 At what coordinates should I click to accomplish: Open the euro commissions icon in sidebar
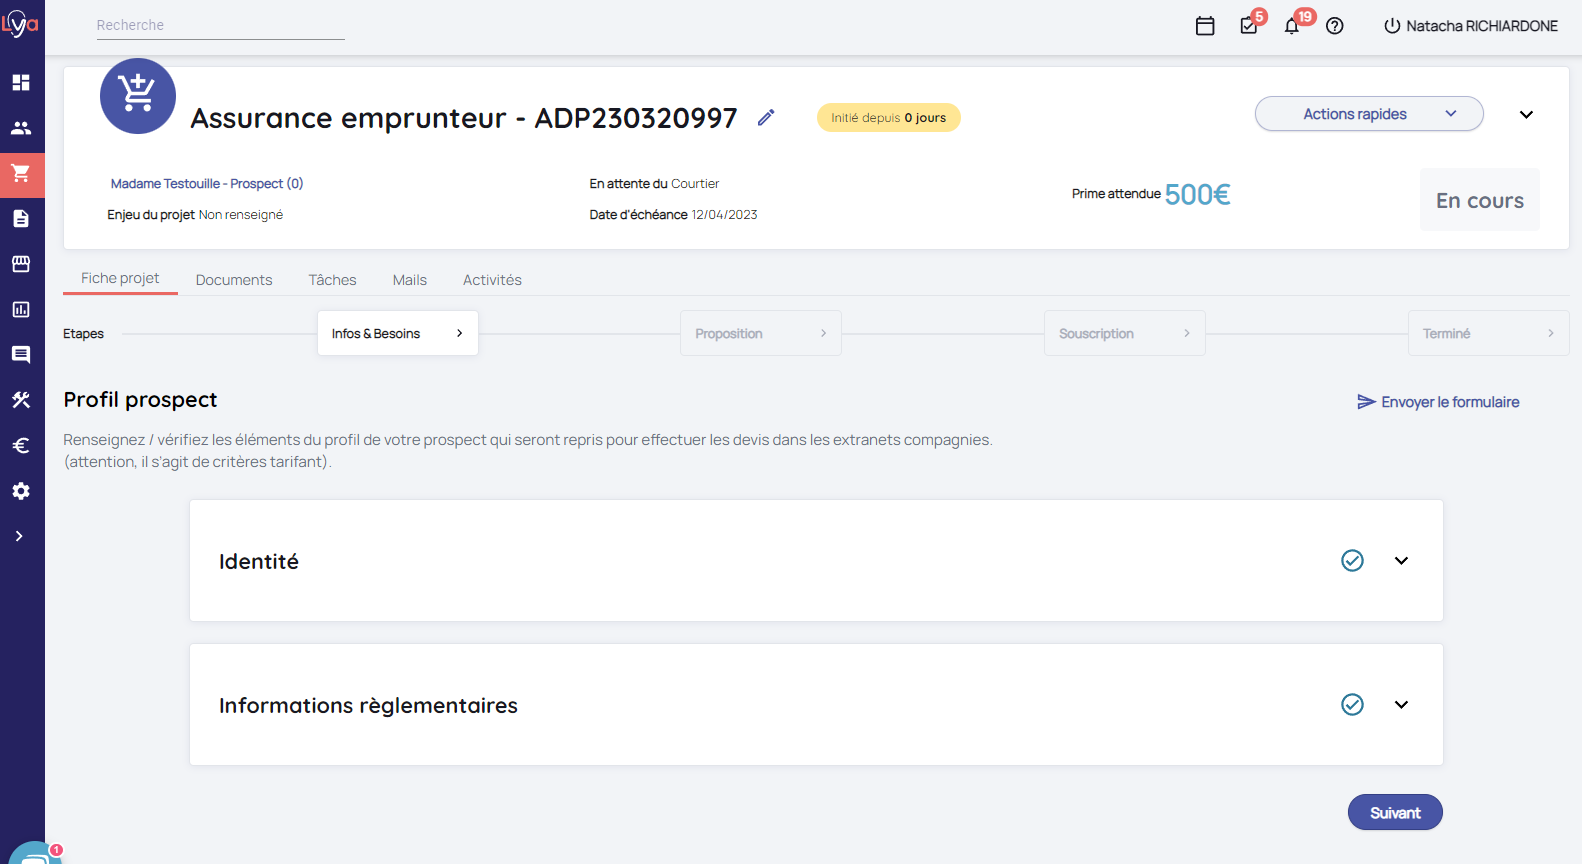[x=21, y=446]
